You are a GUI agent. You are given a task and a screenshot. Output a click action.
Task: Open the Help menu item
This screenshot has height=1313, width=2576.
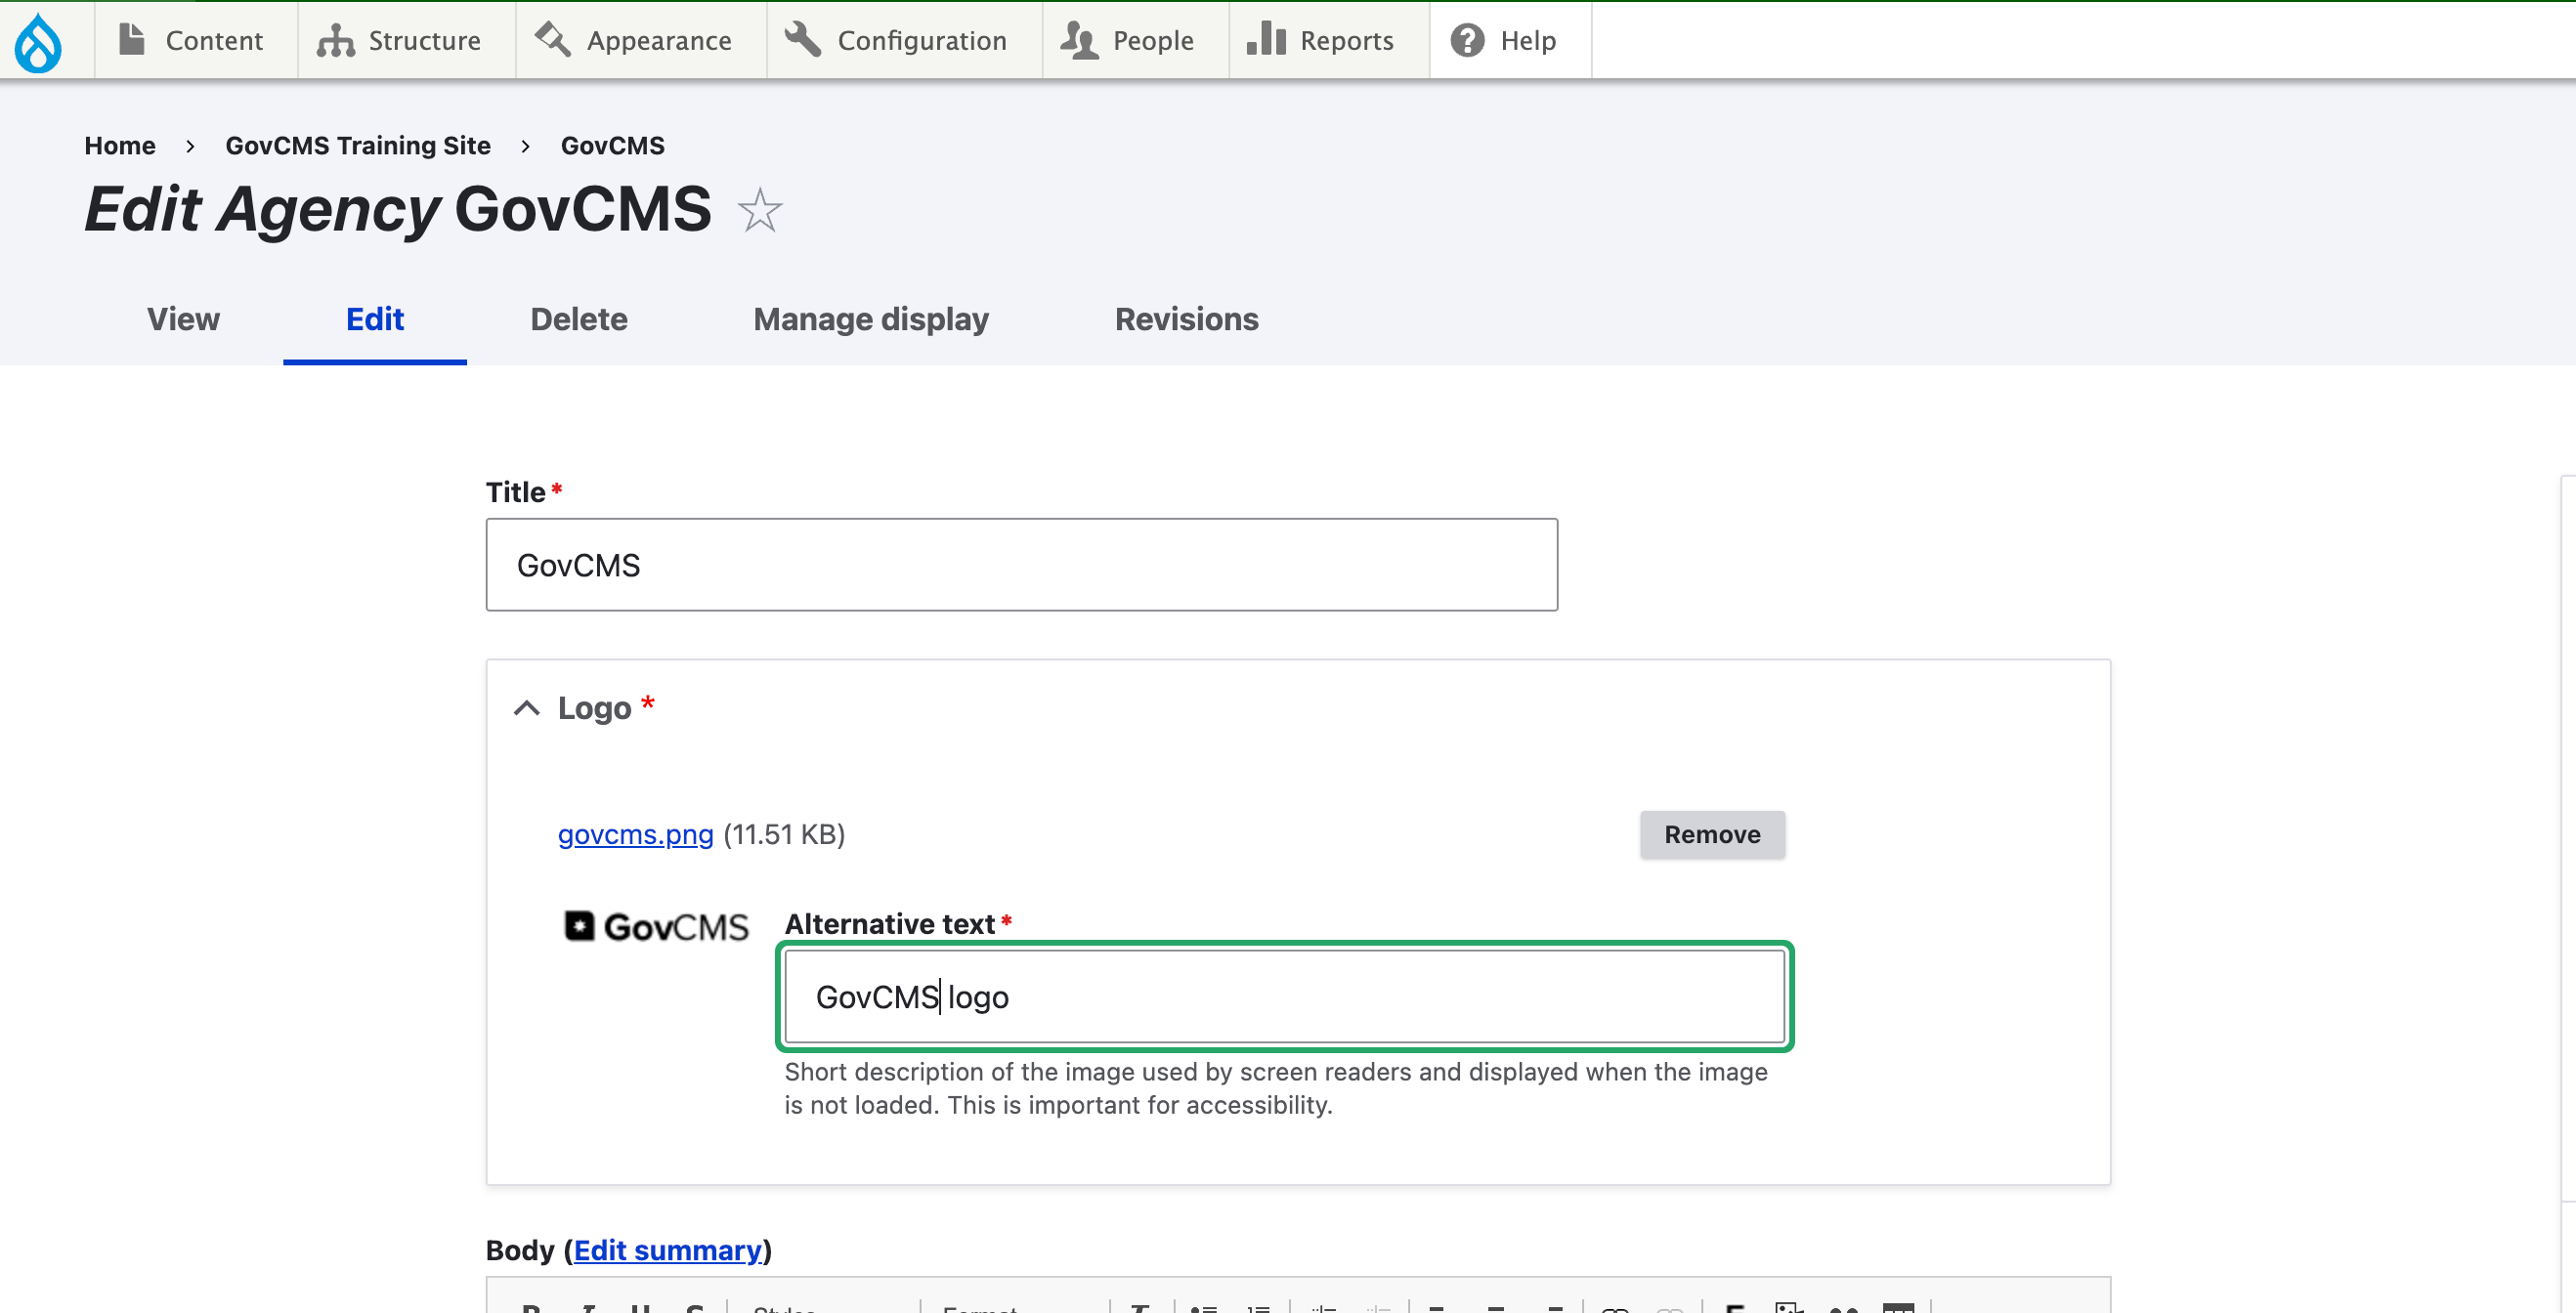[x=1504, y=41]
